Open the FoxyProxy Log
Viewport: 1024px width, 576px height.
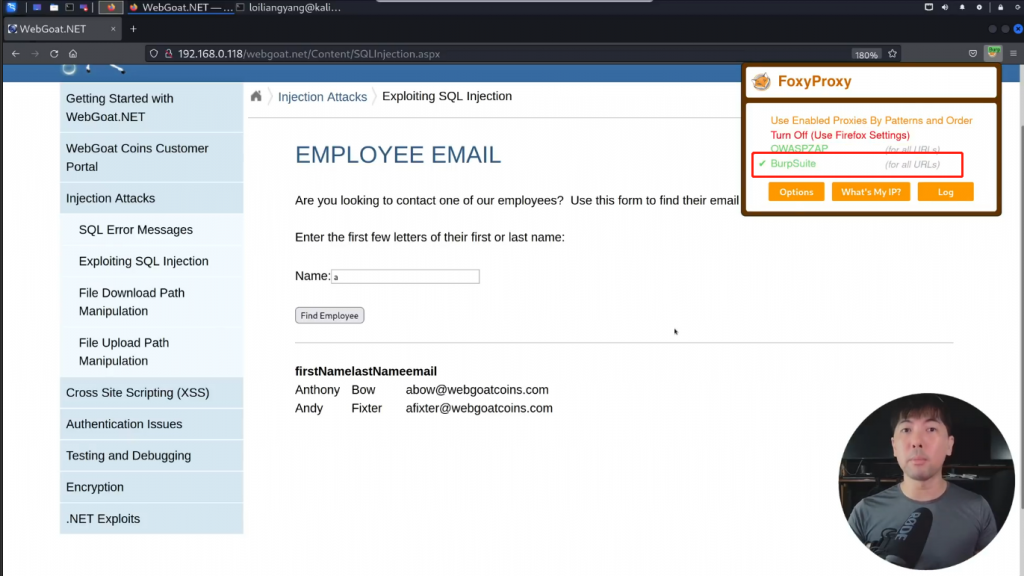pos(945,192)
